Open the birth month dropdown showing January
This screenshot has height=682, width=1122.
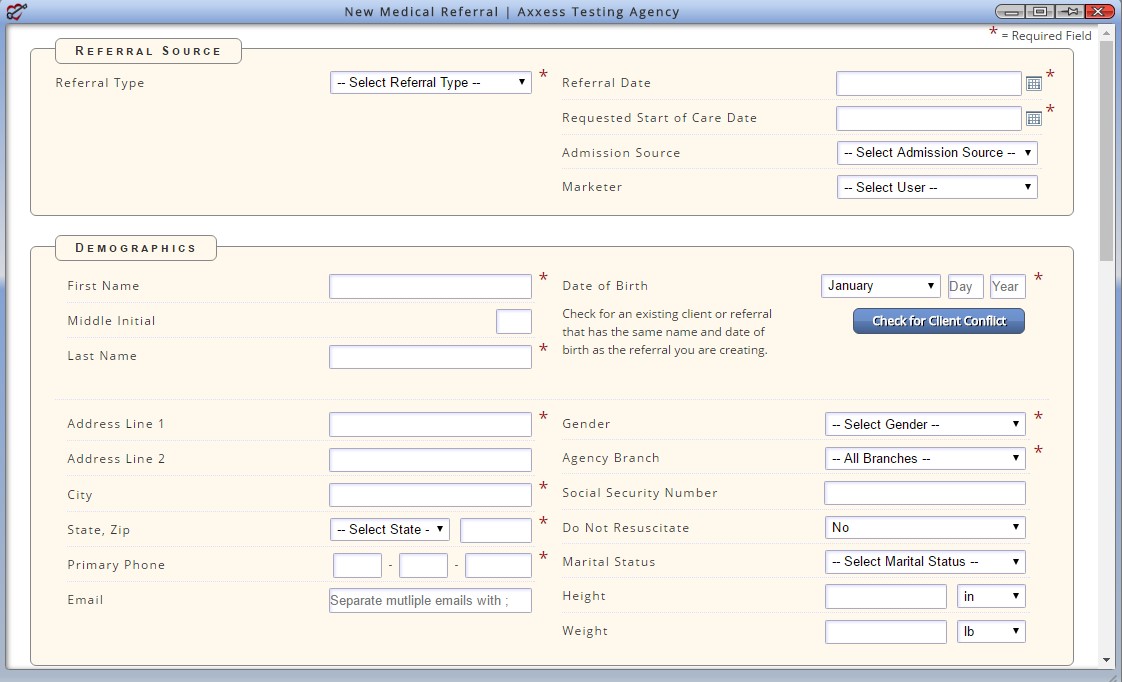pyautogui.click(x=881, y=286)
